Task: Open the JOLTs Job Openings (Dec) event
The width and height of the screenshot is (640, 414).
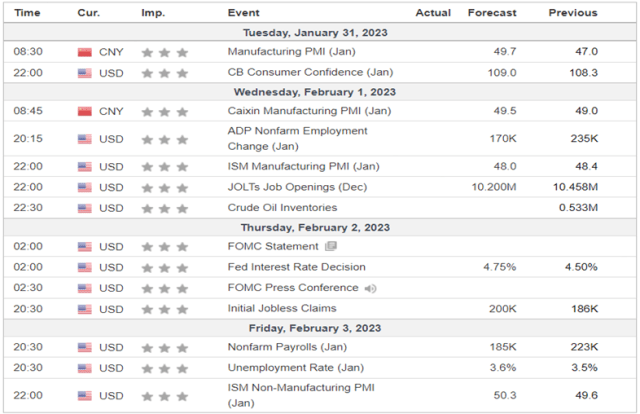Action: (x=297, y=187)
